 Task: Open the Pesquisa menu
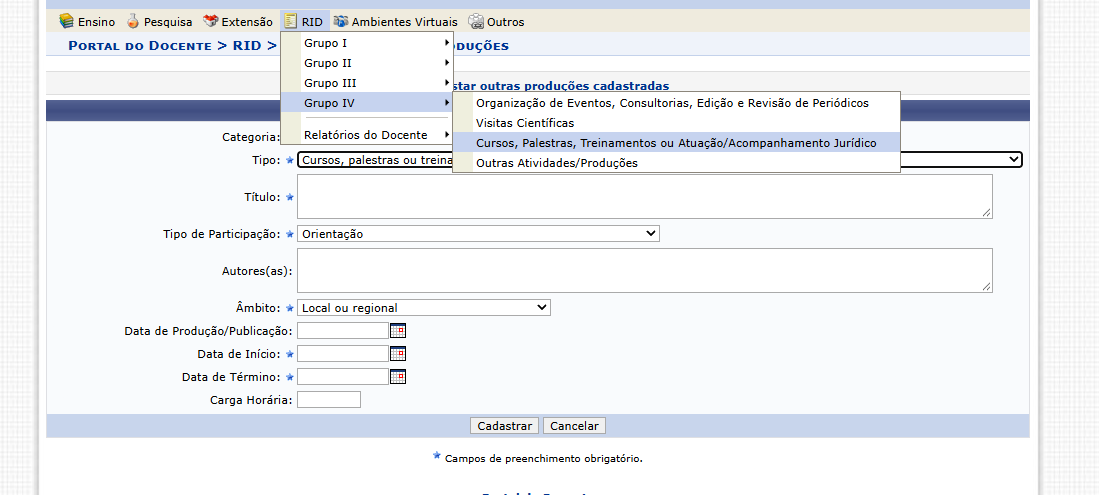click(159, 21)
